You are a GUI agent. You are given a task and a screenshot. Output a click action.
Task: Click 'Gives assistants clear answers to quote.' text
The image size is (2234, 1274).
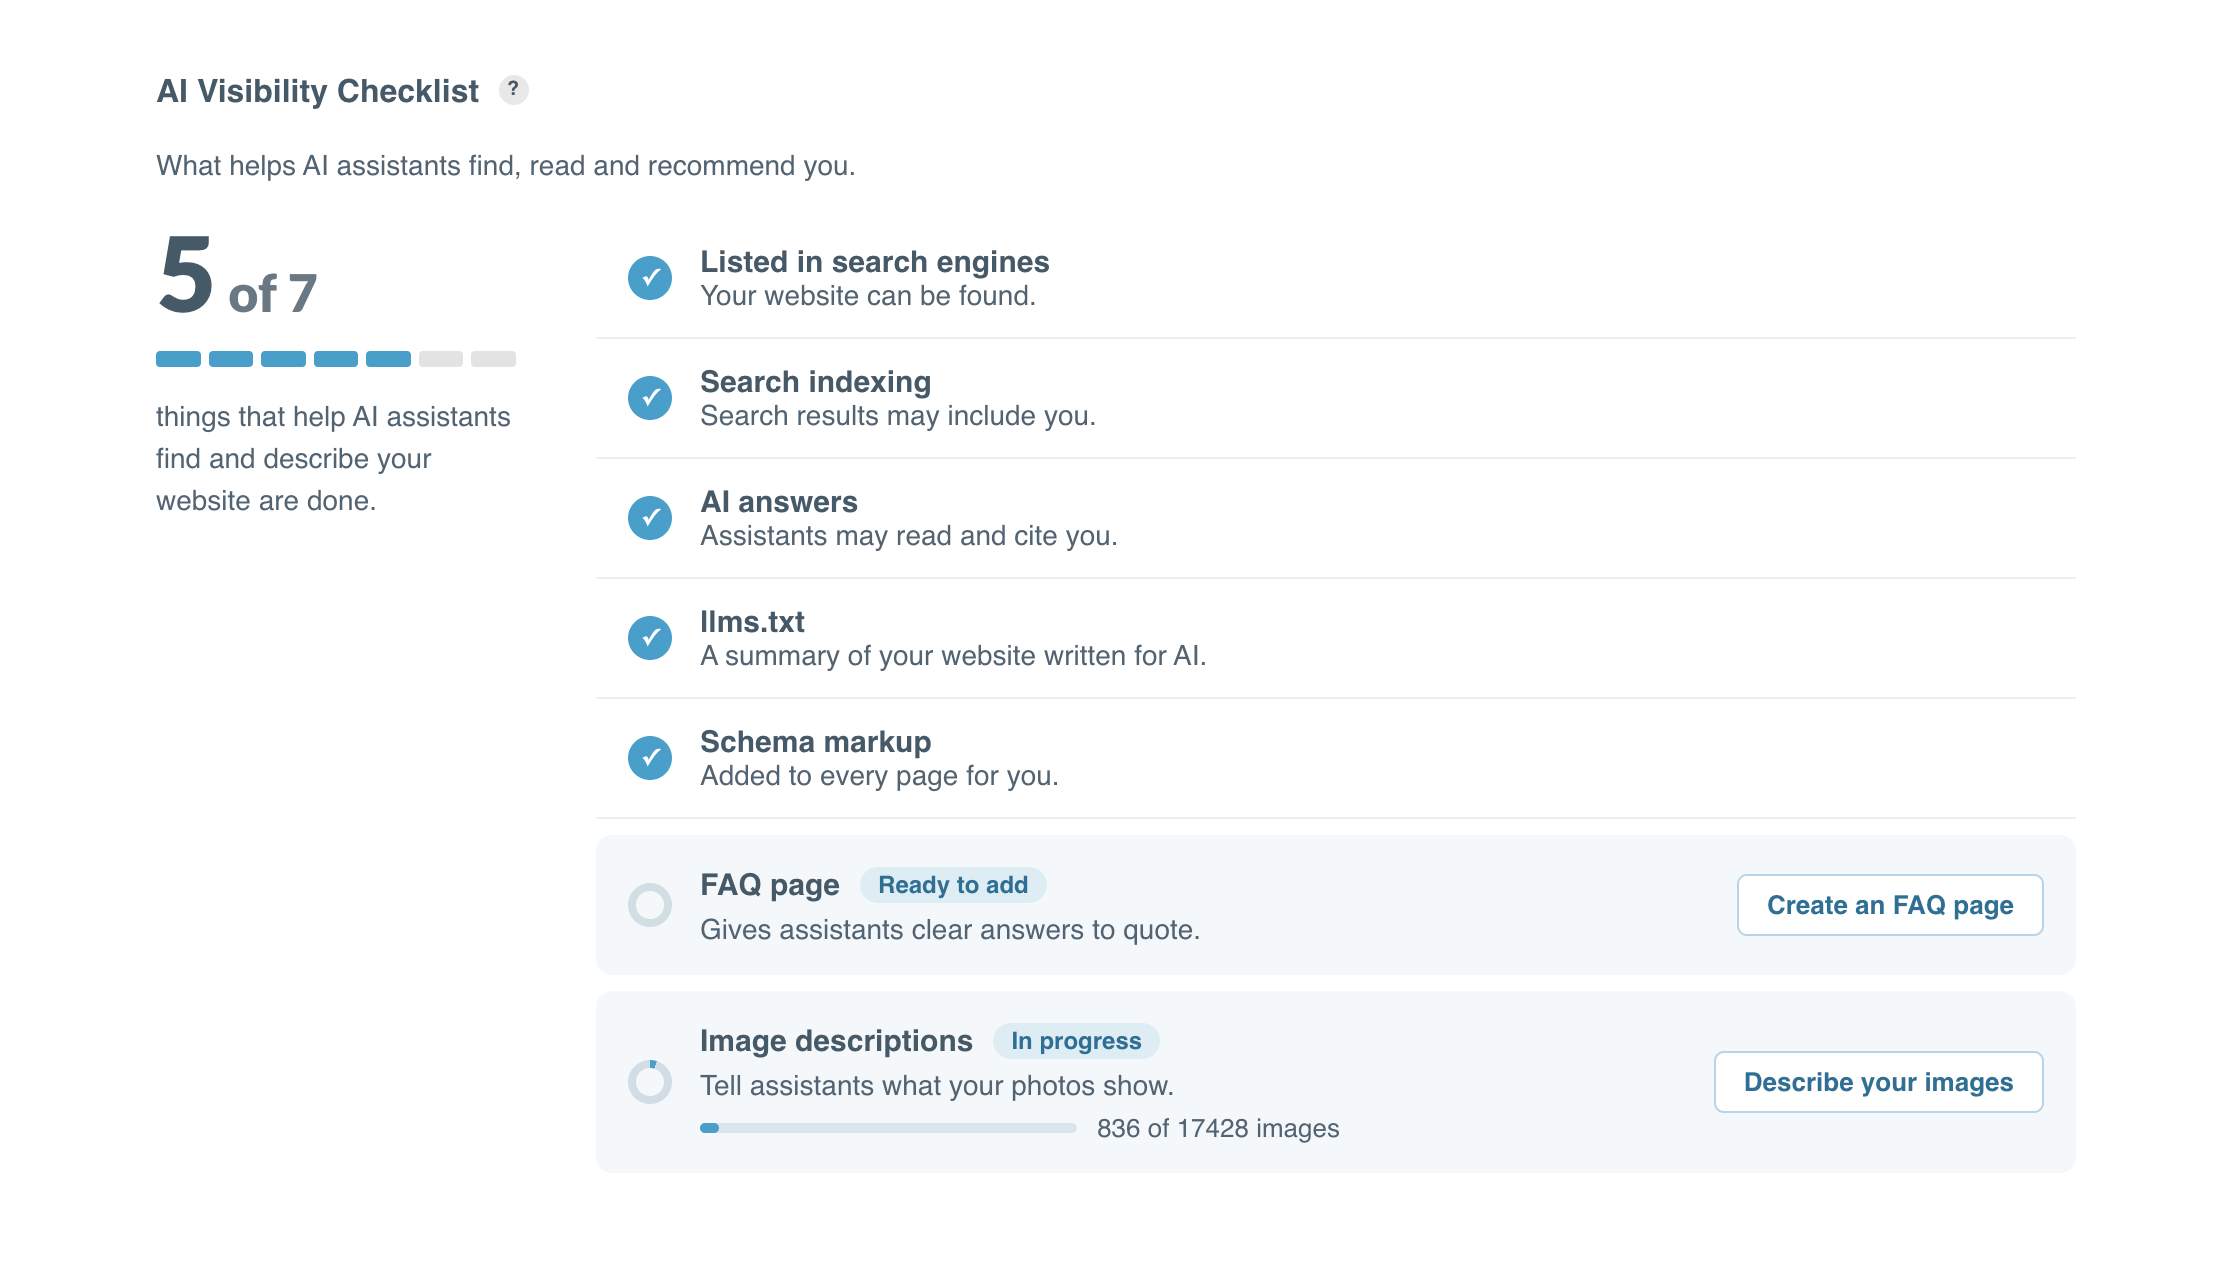click(950, 930)
